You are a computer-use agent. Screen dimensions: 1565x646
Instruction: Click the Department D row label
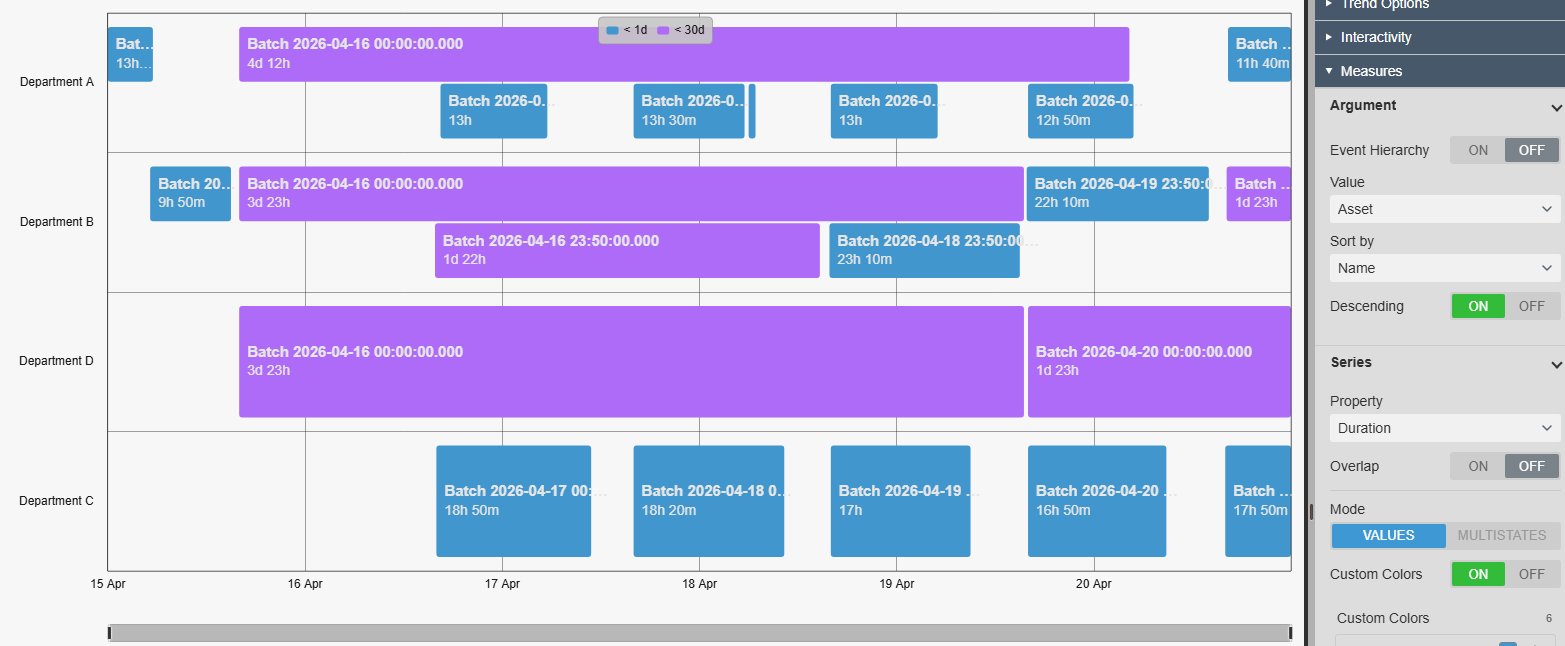(x=57, y=361)
